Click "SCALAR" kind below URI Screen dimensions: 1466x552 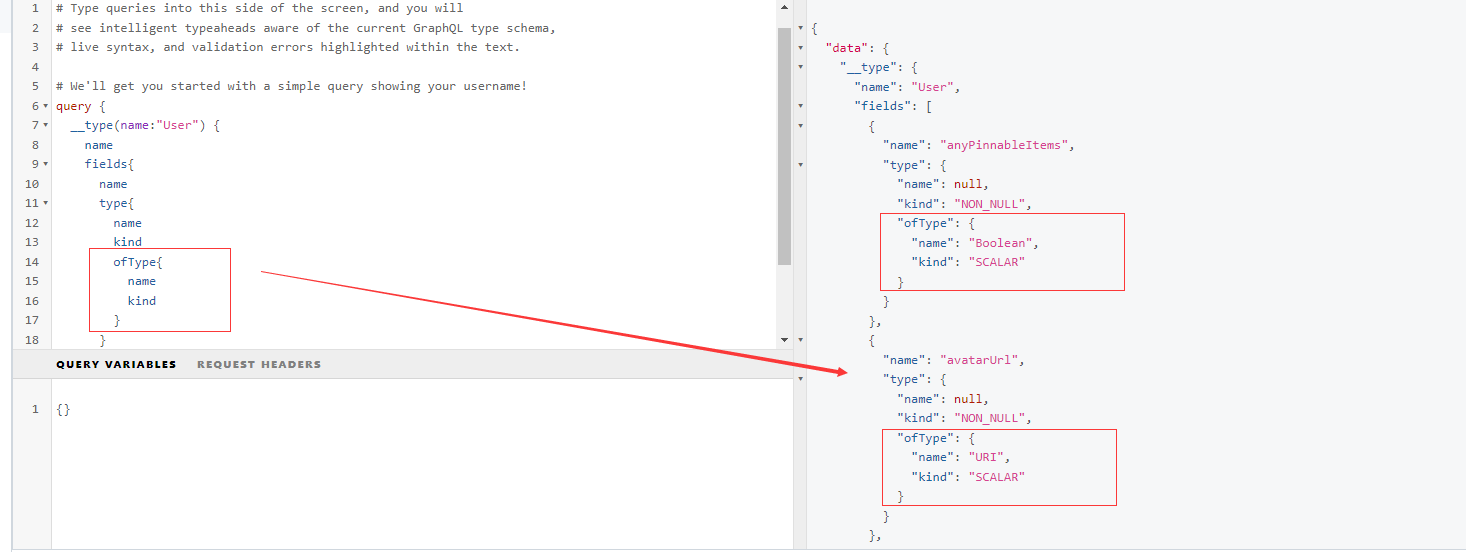[x=997, y=478]
